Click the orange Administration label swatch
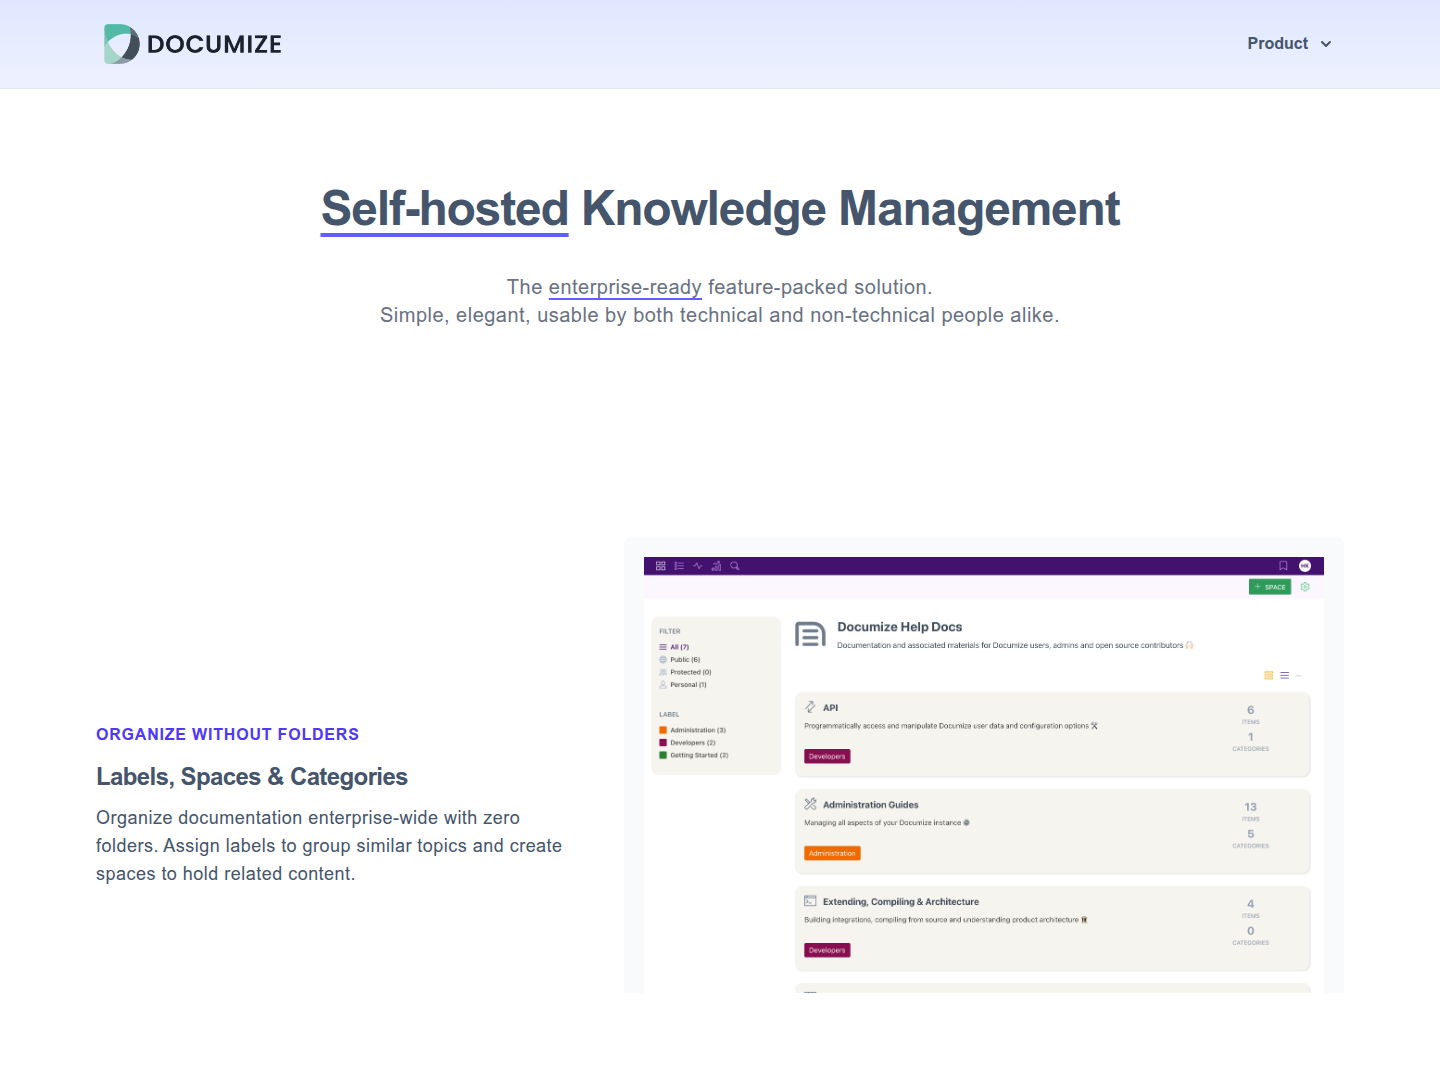 click(663, 730)
